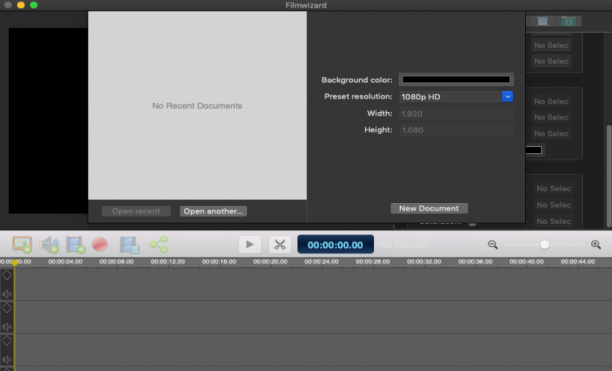Click the yellow playhead marker on ruler
Image resolution: width=612 pixels, height=371 pixels.
15,263
